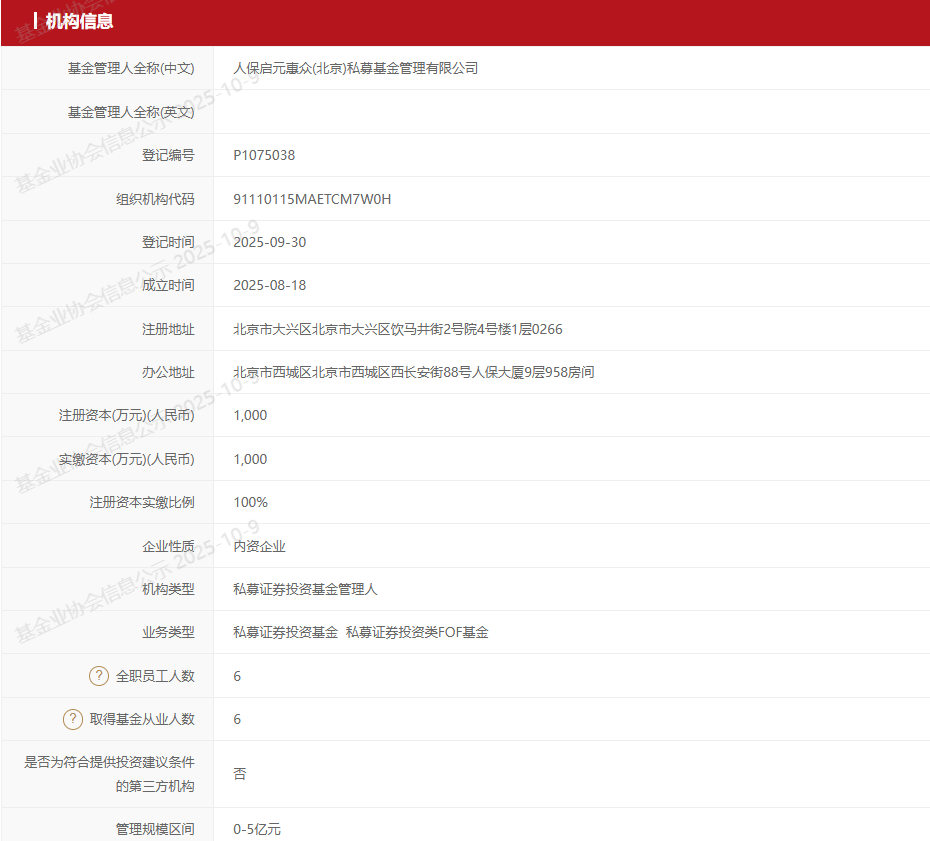
Task: Click registration number P1075038
Action: [x=264, y=155]
